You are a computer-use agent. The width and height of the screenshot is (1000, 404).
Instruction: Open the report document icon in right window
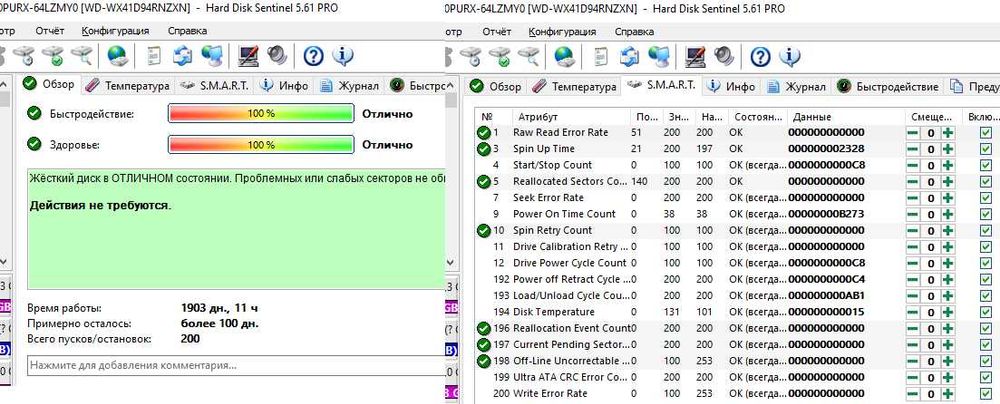[601, 57]
